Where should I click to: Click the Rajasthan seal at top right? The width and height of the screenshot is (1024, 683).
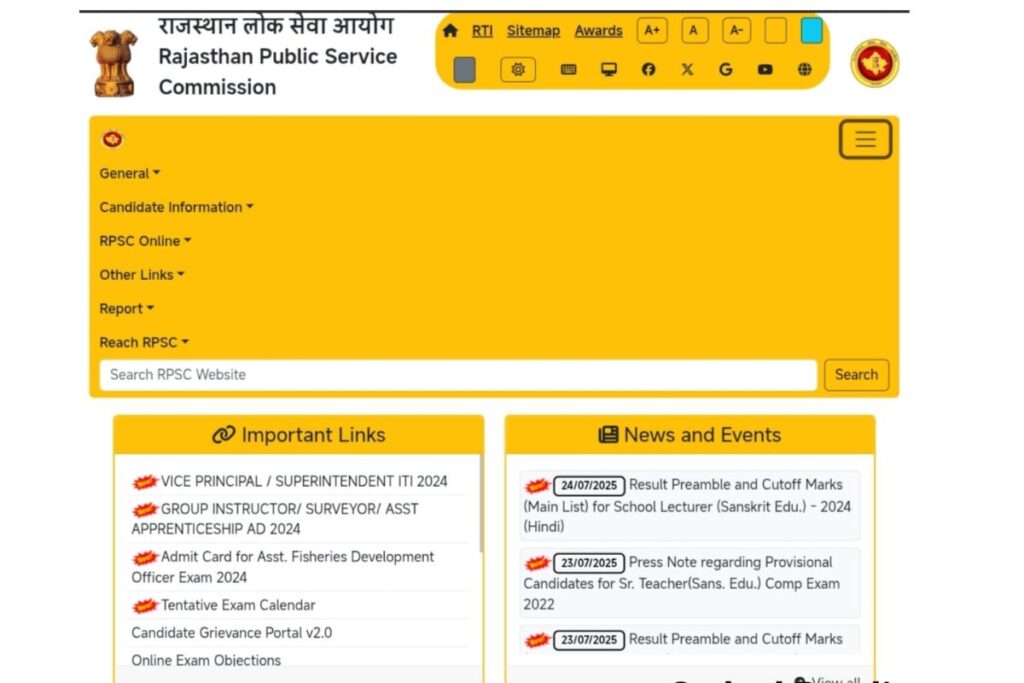point(874,63)
